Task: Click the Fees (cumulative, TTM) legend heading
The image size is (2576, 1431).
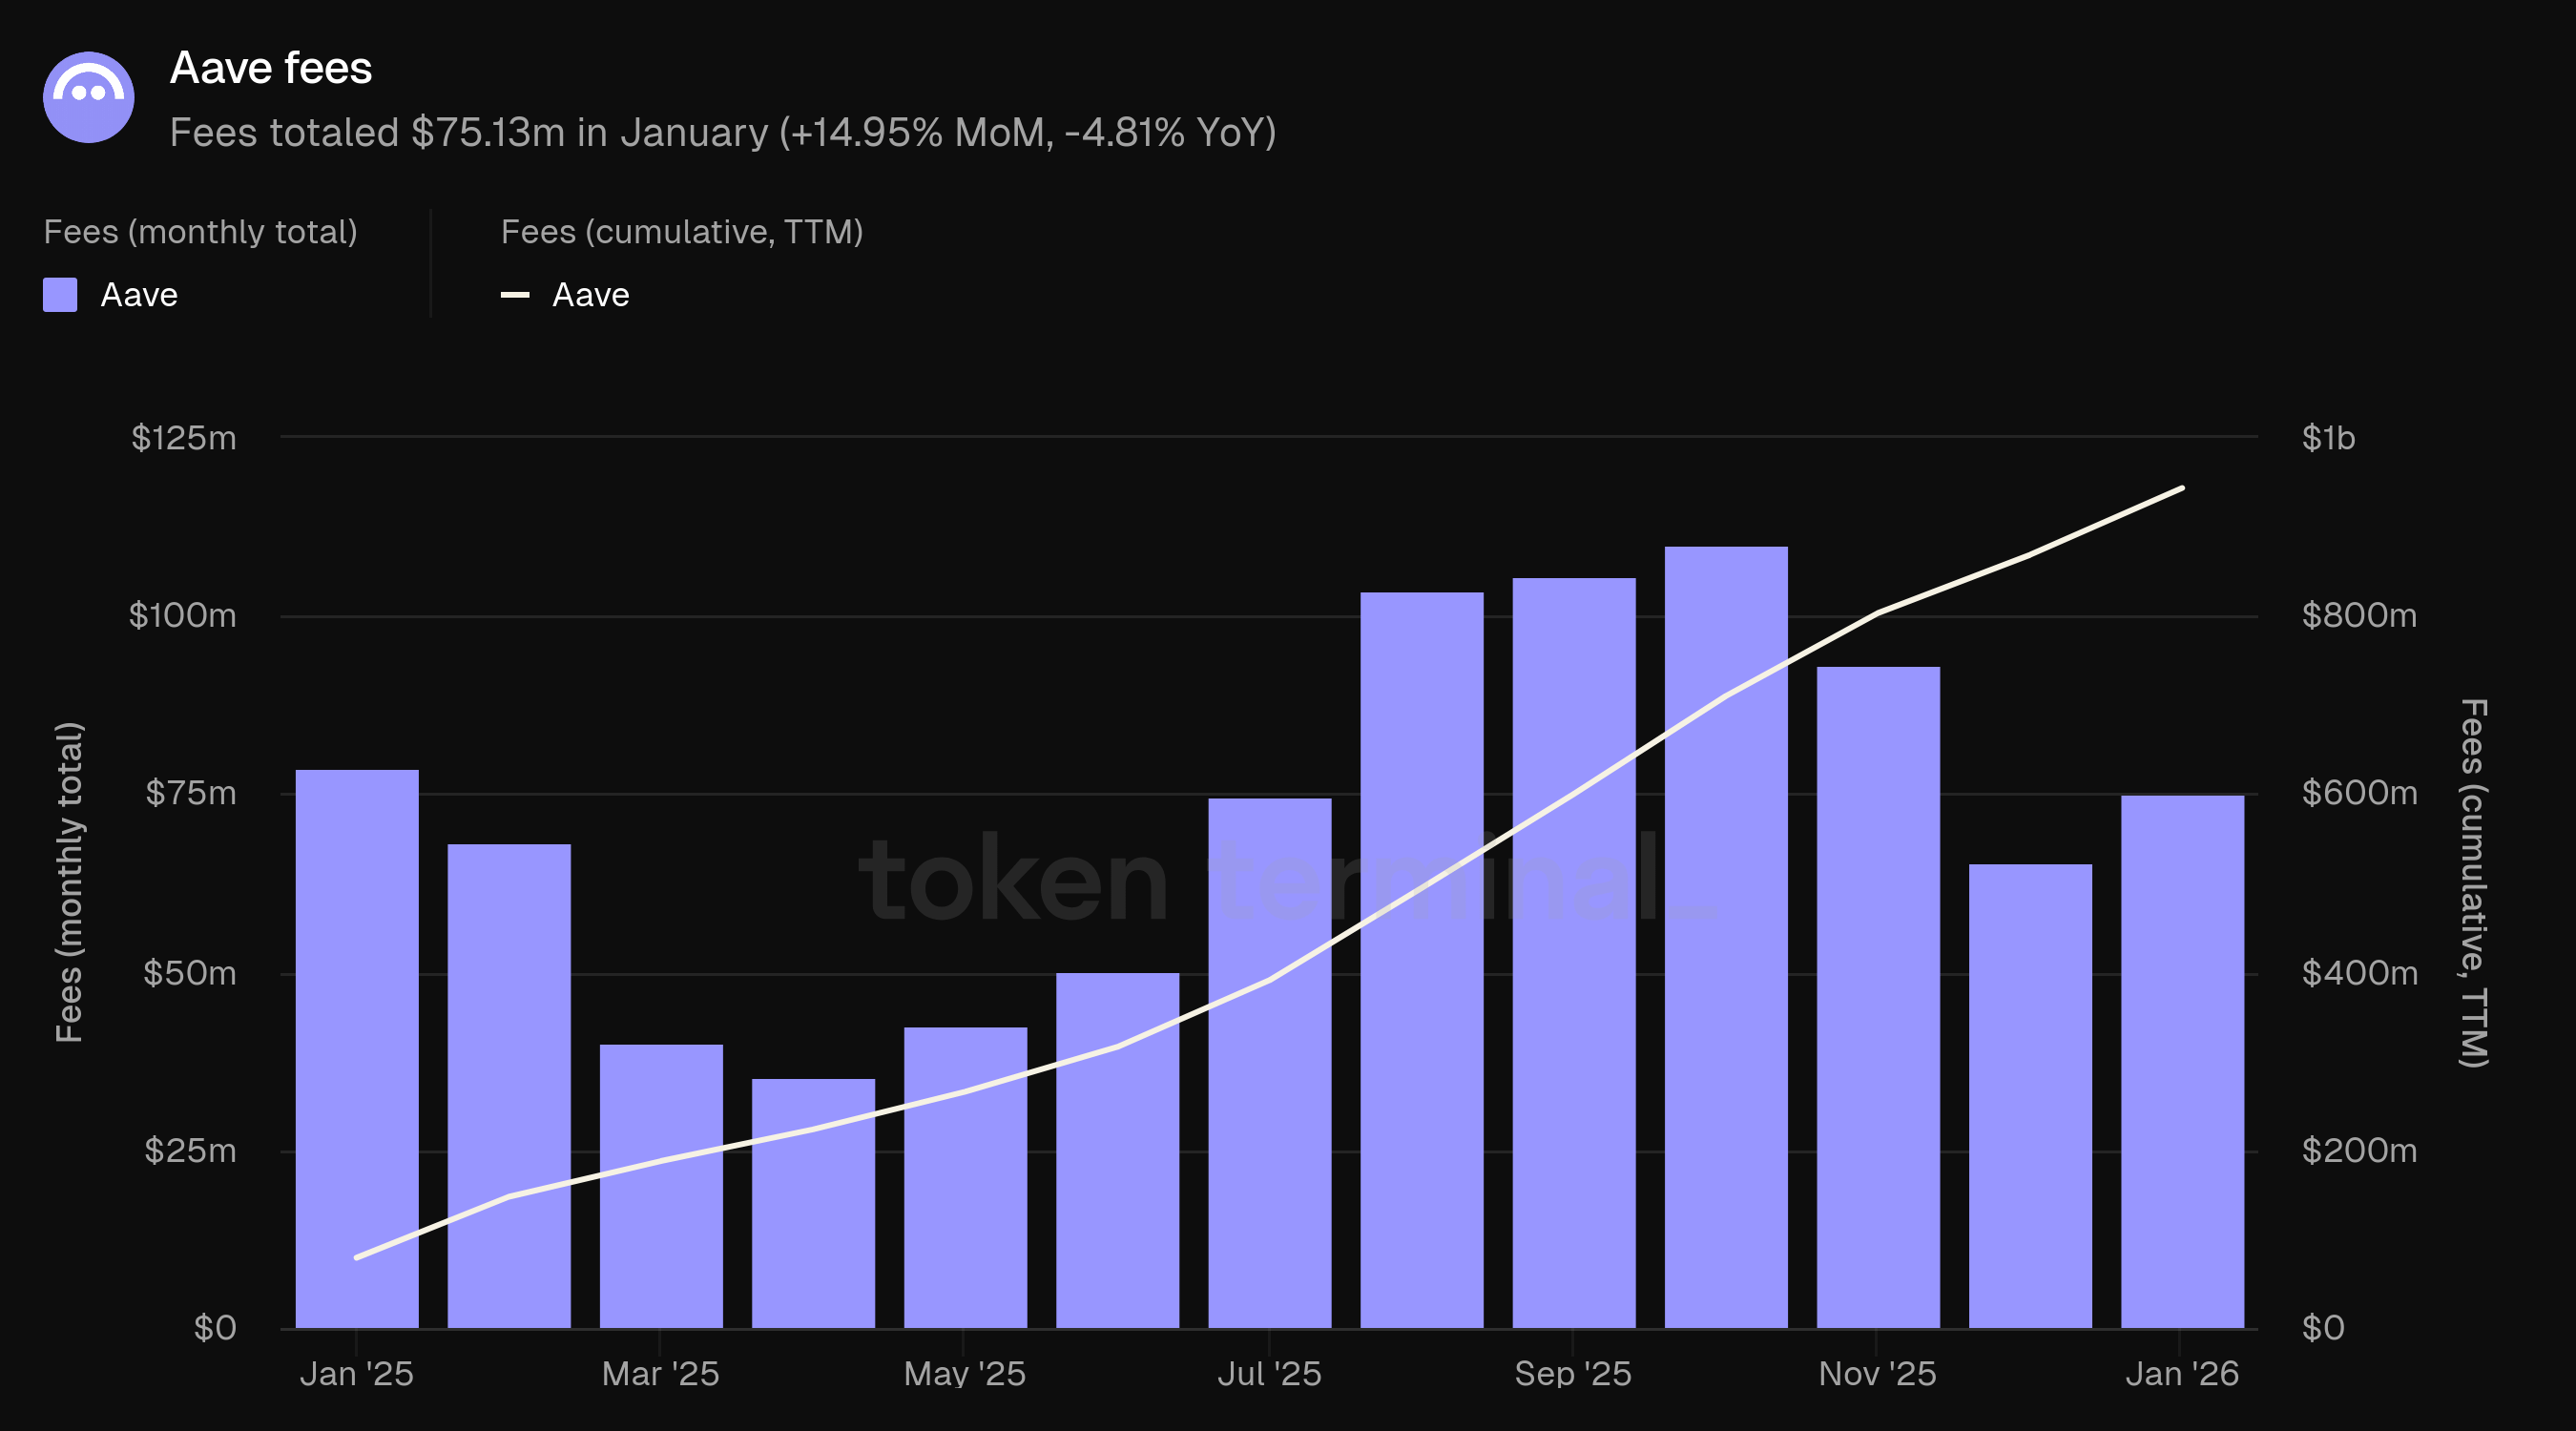Action: 681,232
